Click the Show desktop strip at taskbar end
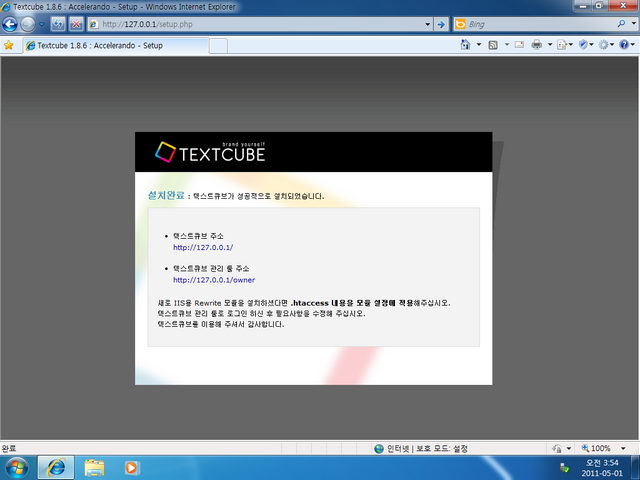 (x=635, y=468)
